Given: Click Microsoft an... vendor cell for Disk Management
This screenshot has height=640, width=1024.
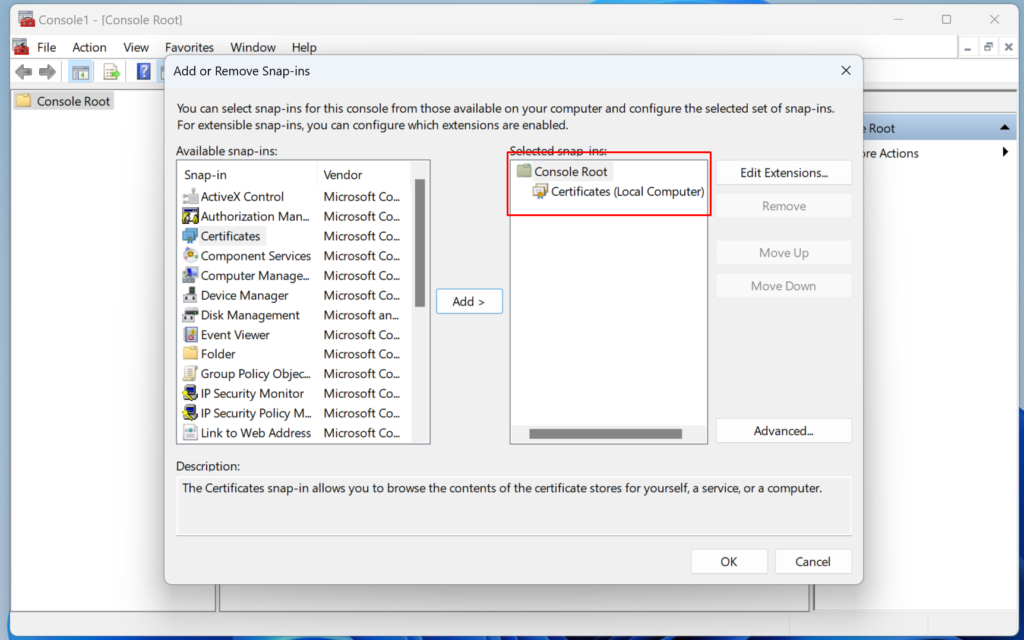Looking at the screenshot, I should point(361,315).
